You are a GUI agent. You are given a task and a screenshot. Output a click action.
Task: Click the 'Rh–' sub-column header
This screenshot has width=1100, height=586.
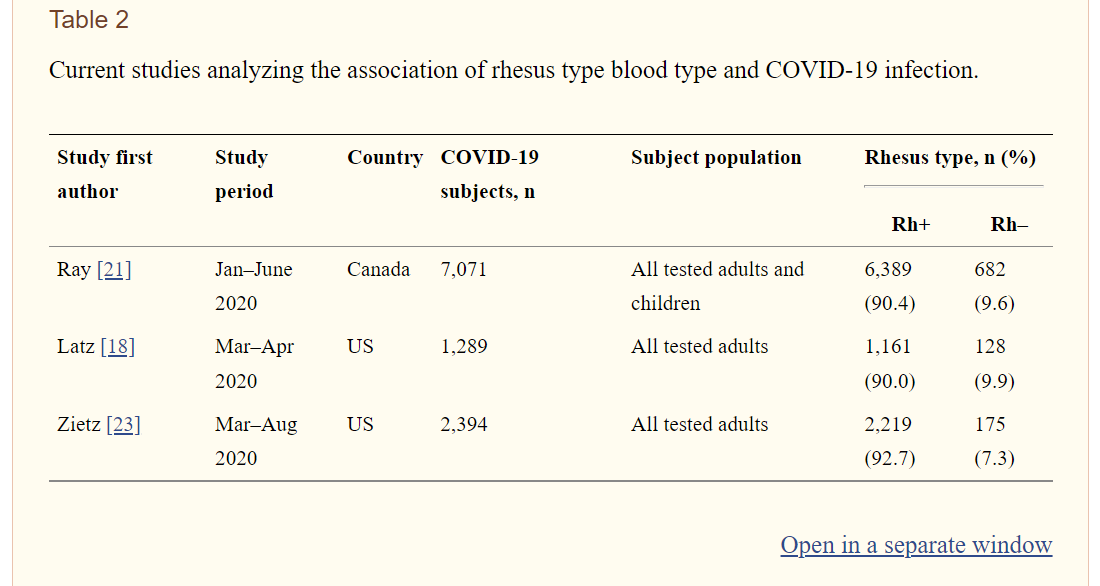click(1008, 224)
